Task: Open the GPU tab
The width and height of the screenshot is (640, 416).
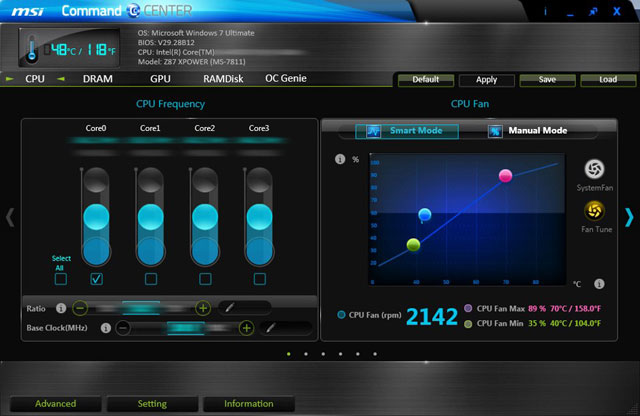Action: point(160,79)
